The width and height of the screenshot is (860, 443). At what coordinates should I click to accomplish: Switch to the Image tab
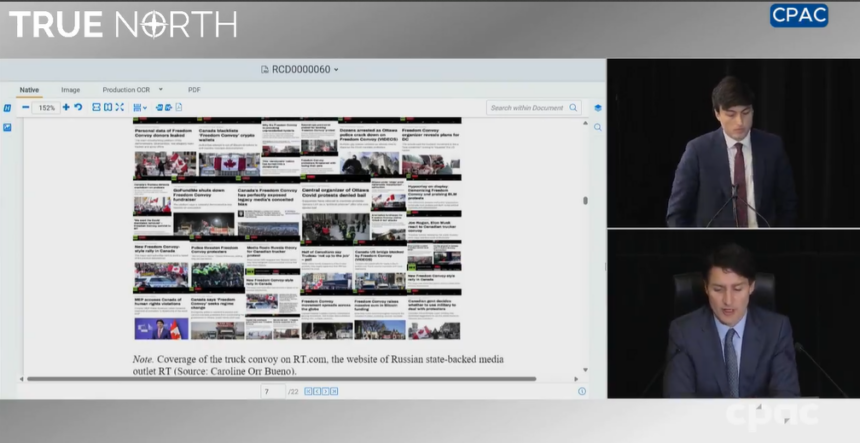pos(70,90)
